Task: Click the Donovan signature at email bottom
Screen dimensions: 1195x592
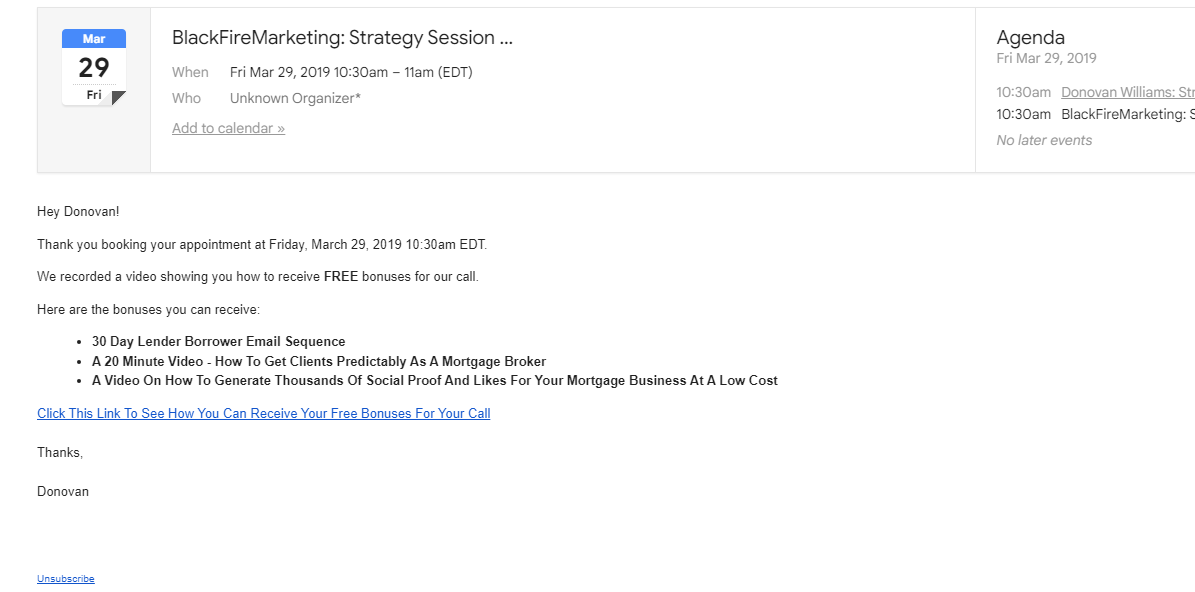Action: click(x=63, y=491)
